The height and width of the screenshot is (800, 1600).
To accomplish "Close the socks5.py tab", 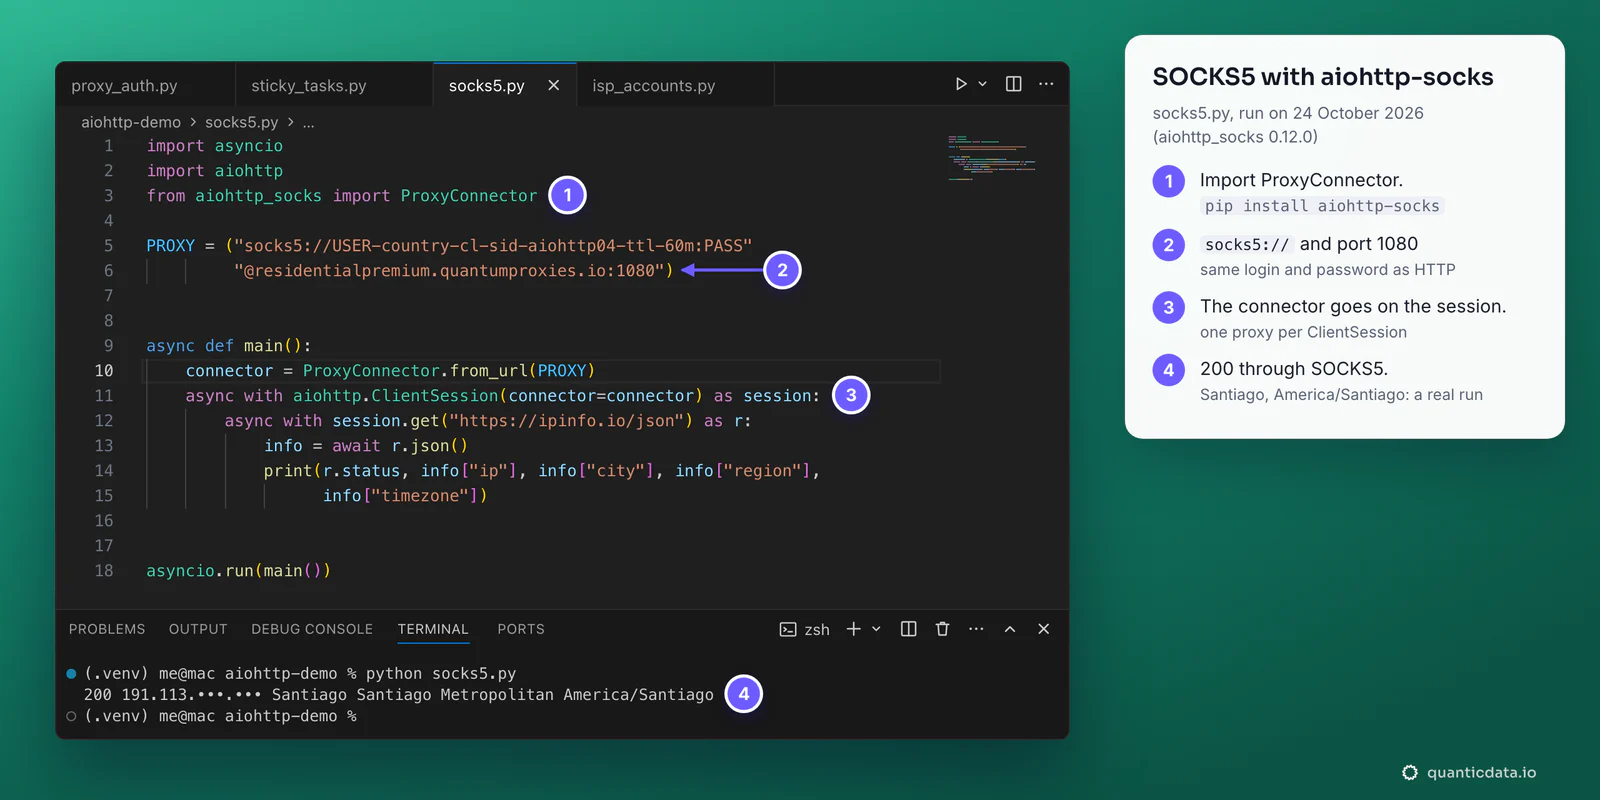I will pyautogui.click(x=554, y=86).
